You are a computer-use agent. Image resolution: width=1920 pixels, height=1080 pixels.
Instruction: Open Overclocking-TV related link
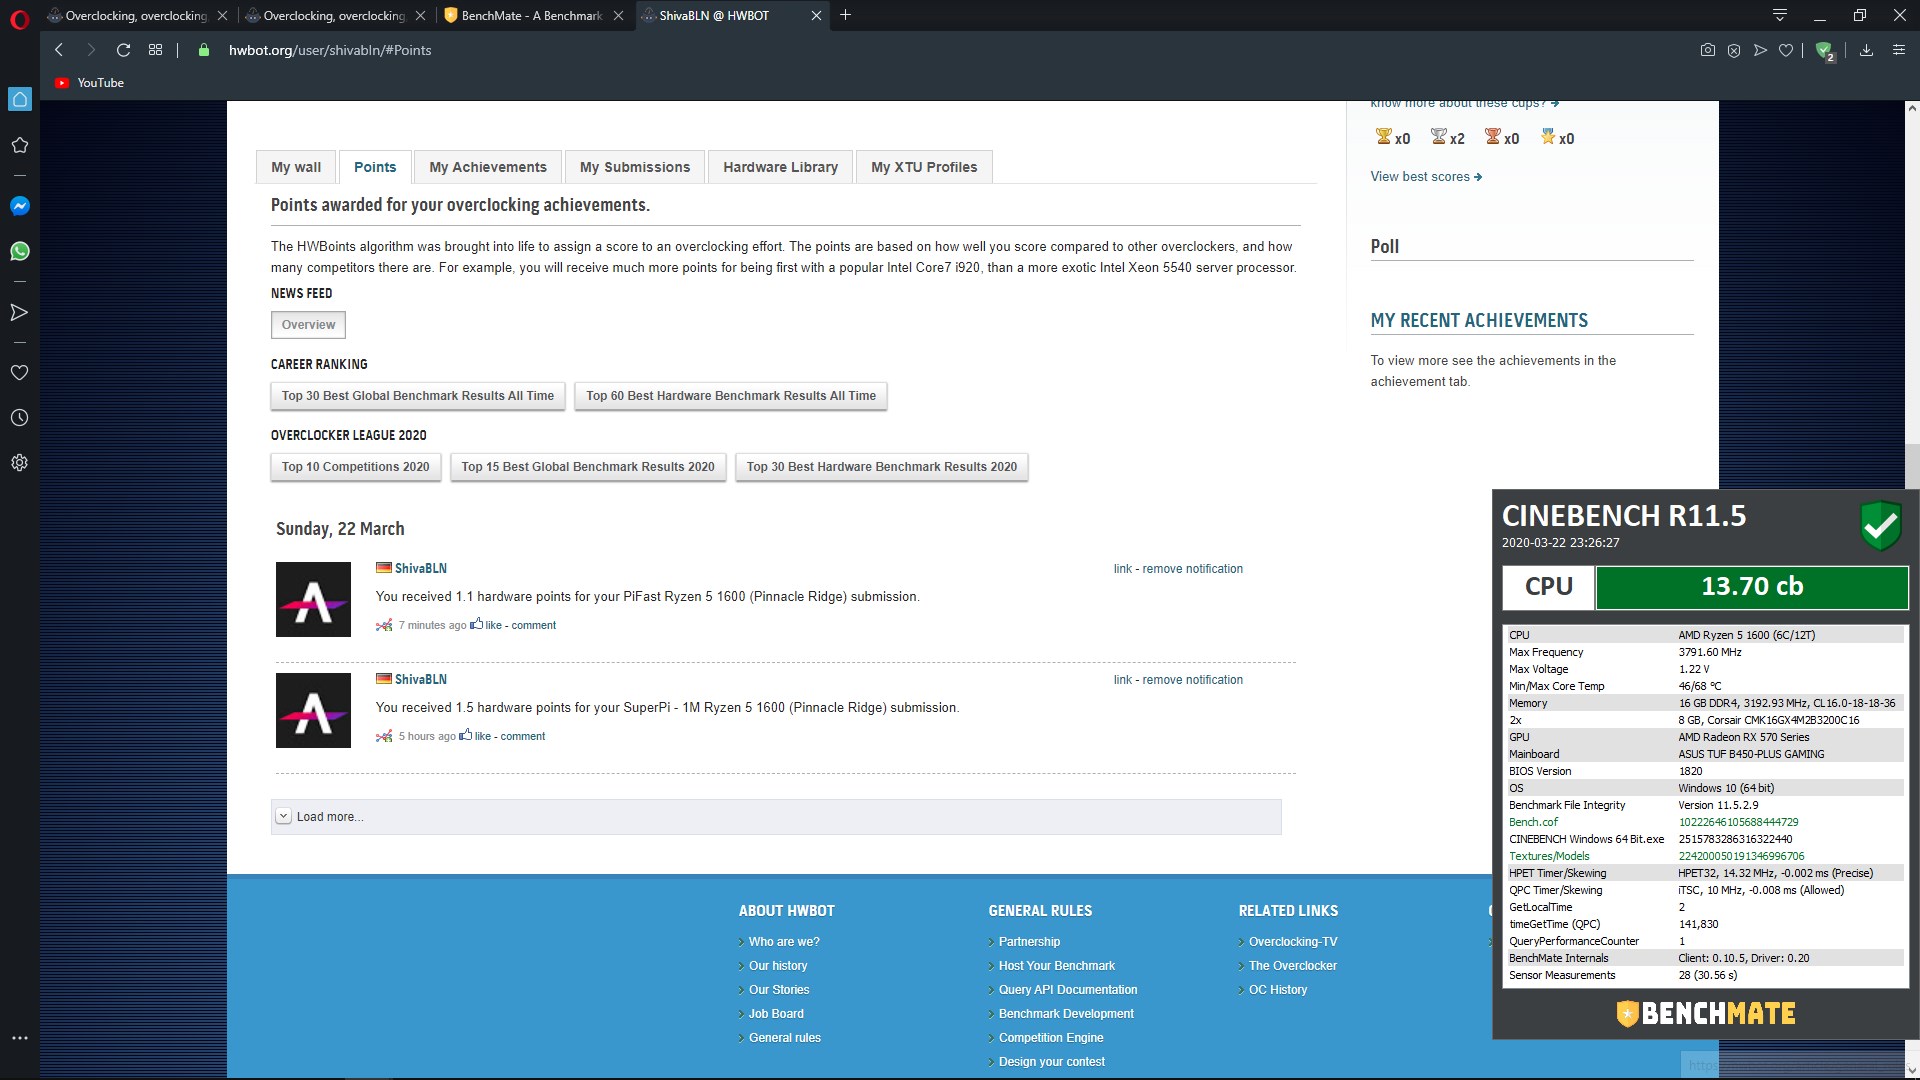click(x=1293, y=942)
